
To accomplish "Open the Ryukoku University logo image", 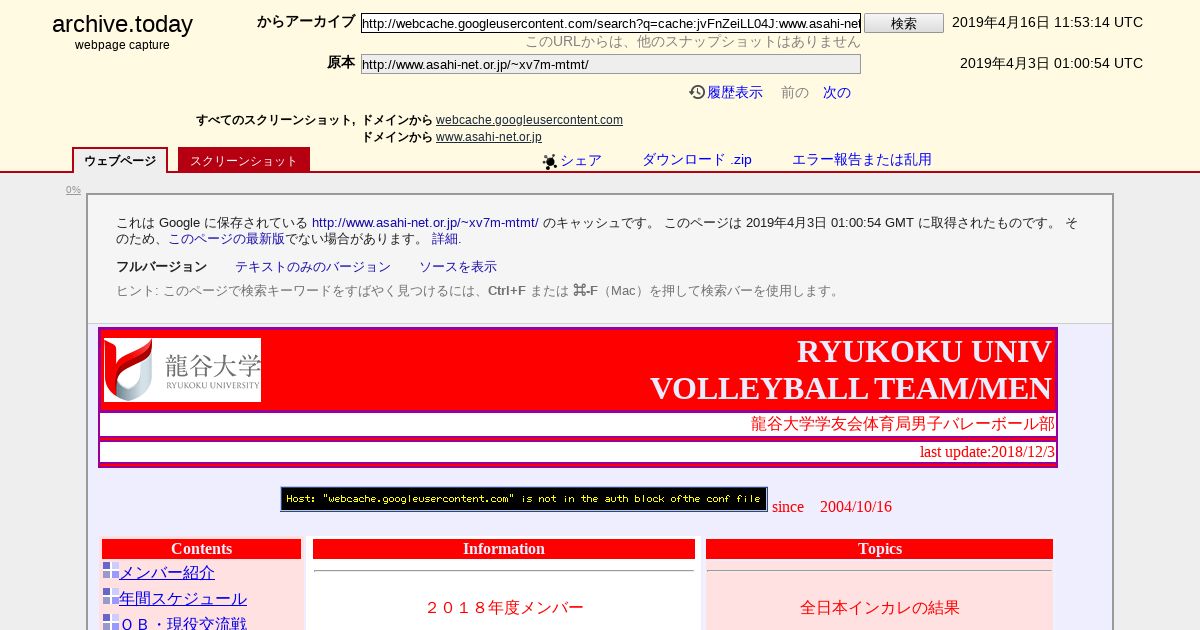I will (182, 370).
